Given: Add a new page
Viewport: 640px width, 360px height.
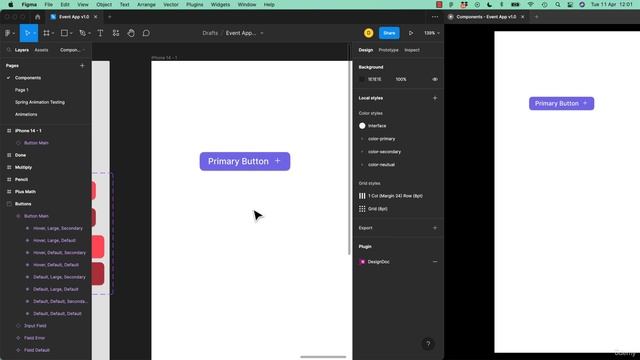Looking at the screenshot, I should click(82, 65).
